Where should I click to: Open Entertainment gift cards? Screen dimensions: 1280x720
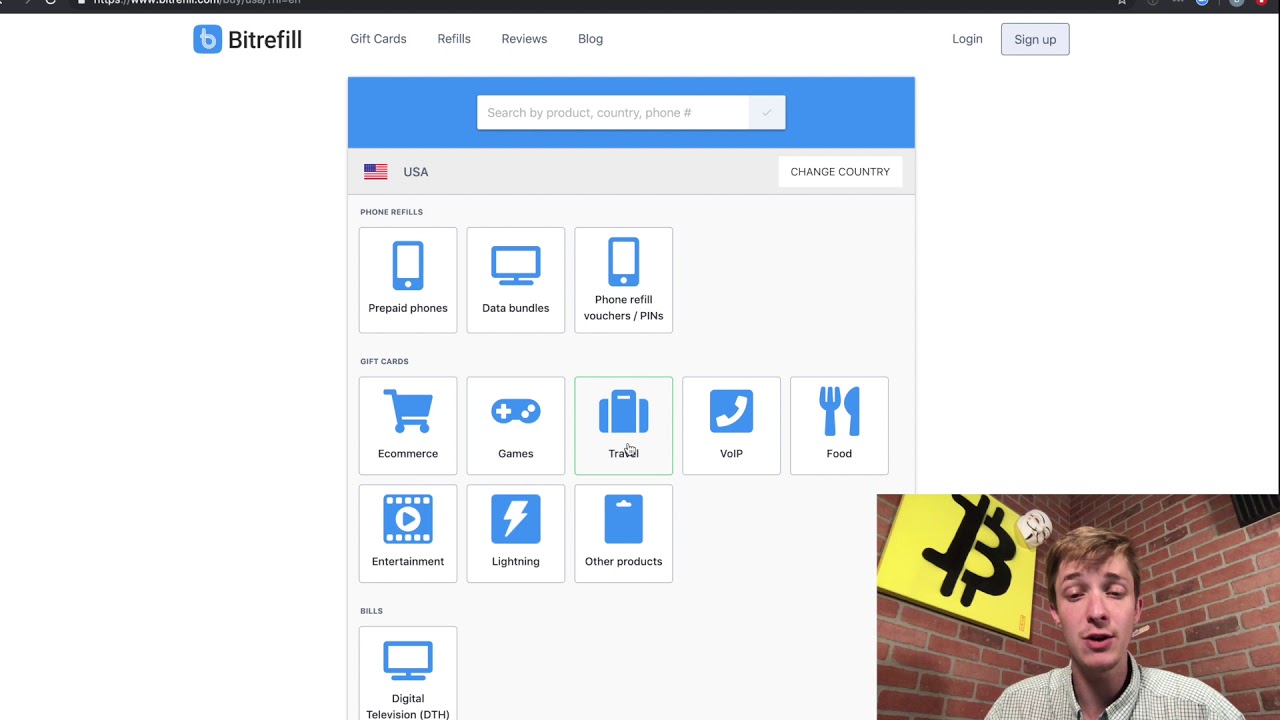point(408,533)
